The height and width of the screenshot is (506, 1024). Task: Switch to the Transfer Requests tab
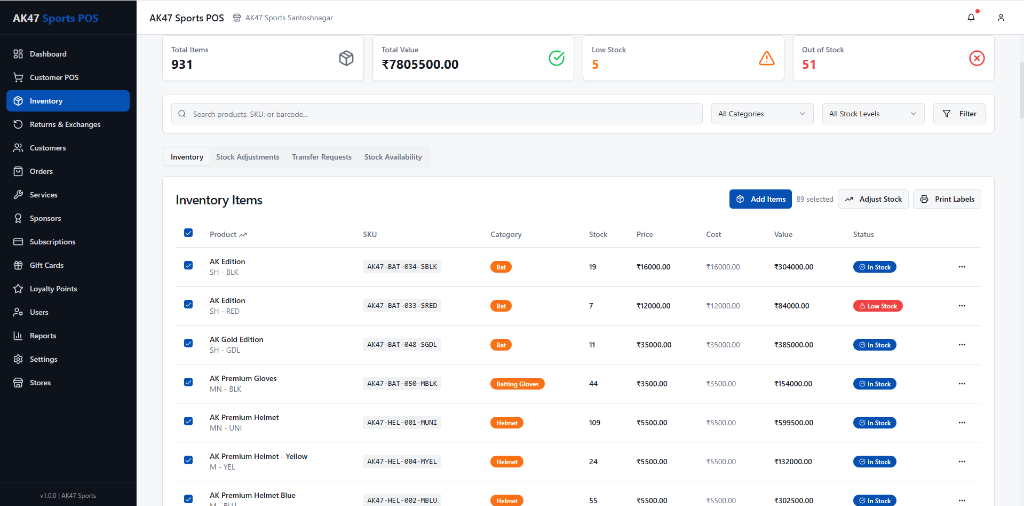click(x=321, y=157)
